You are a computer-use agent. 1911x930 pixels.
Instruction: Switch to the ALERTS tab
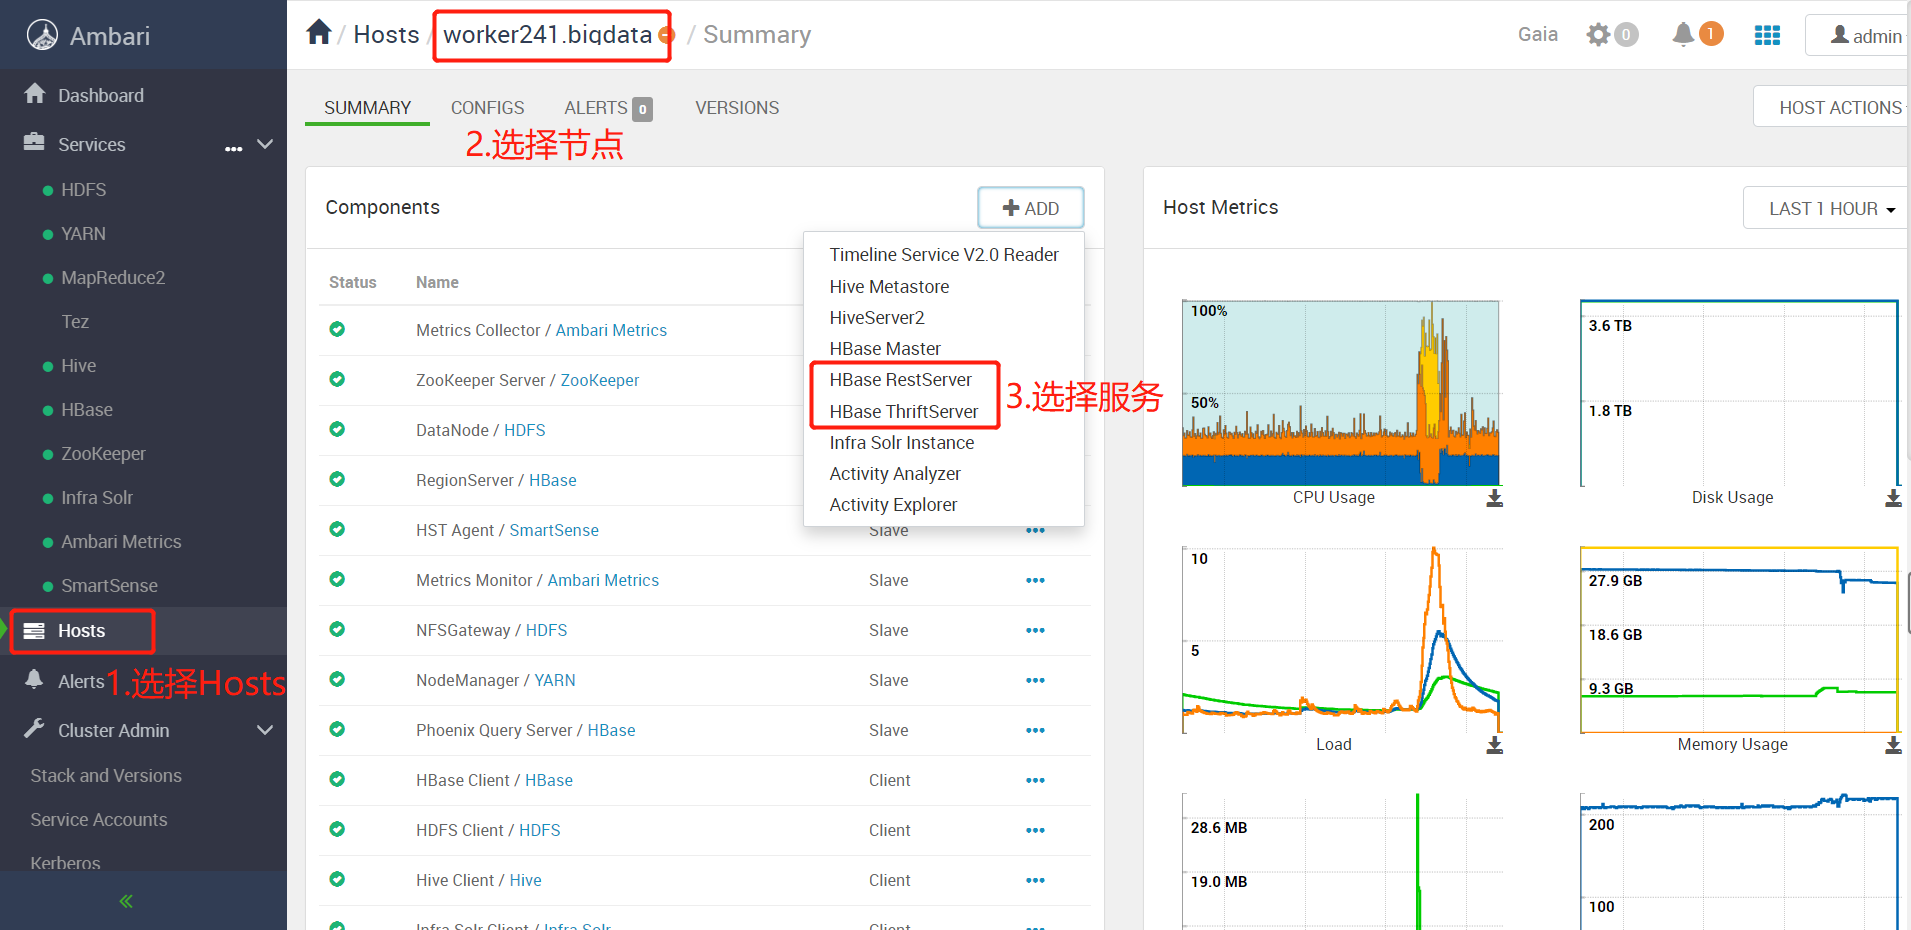(x=607, y=107)
